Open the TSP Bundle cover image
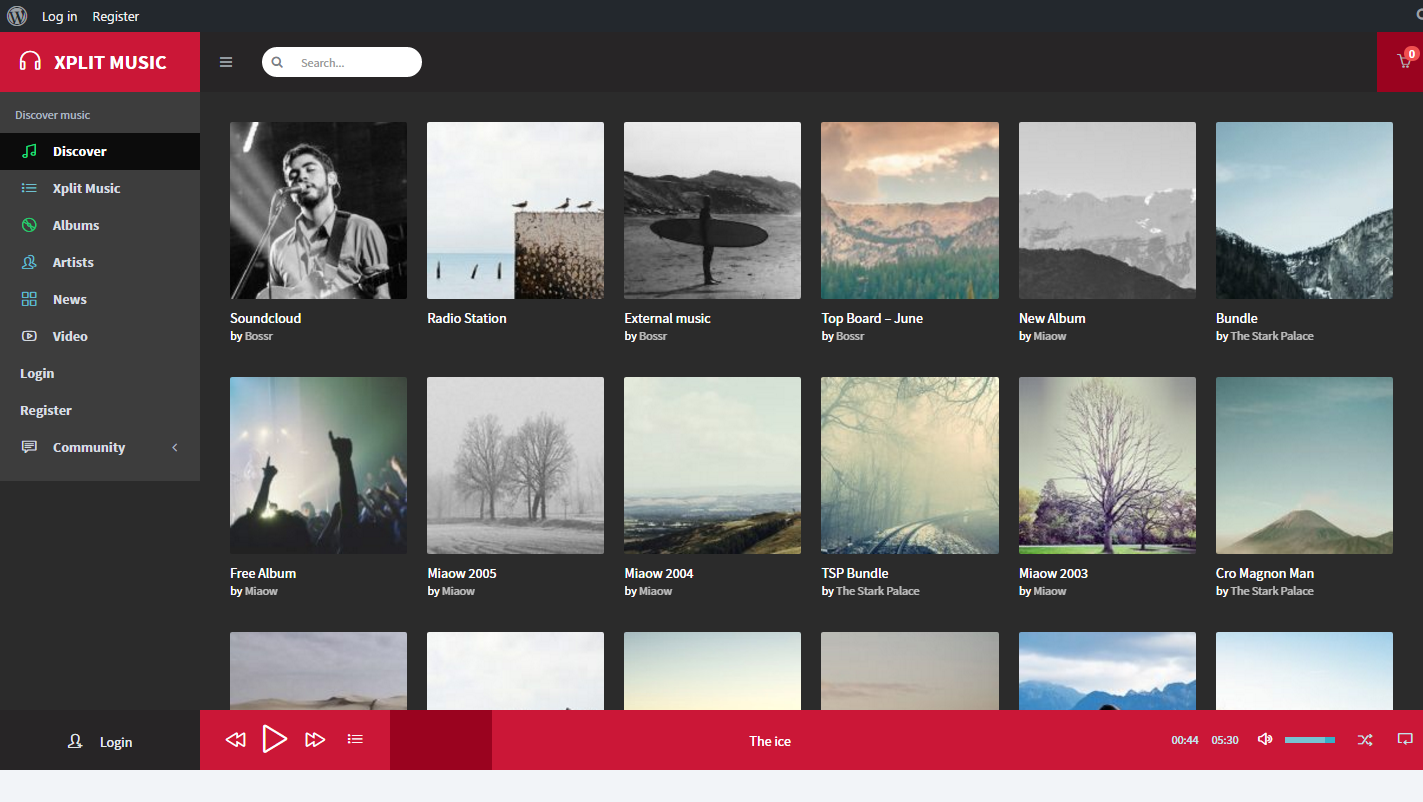 [910, 465]
